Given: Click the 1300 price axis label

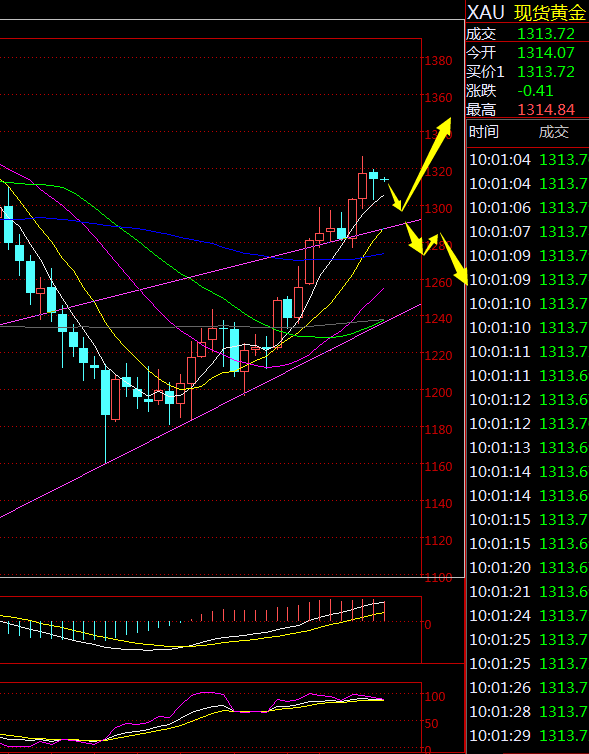Looking at the screenshot, I should point(438,208).
